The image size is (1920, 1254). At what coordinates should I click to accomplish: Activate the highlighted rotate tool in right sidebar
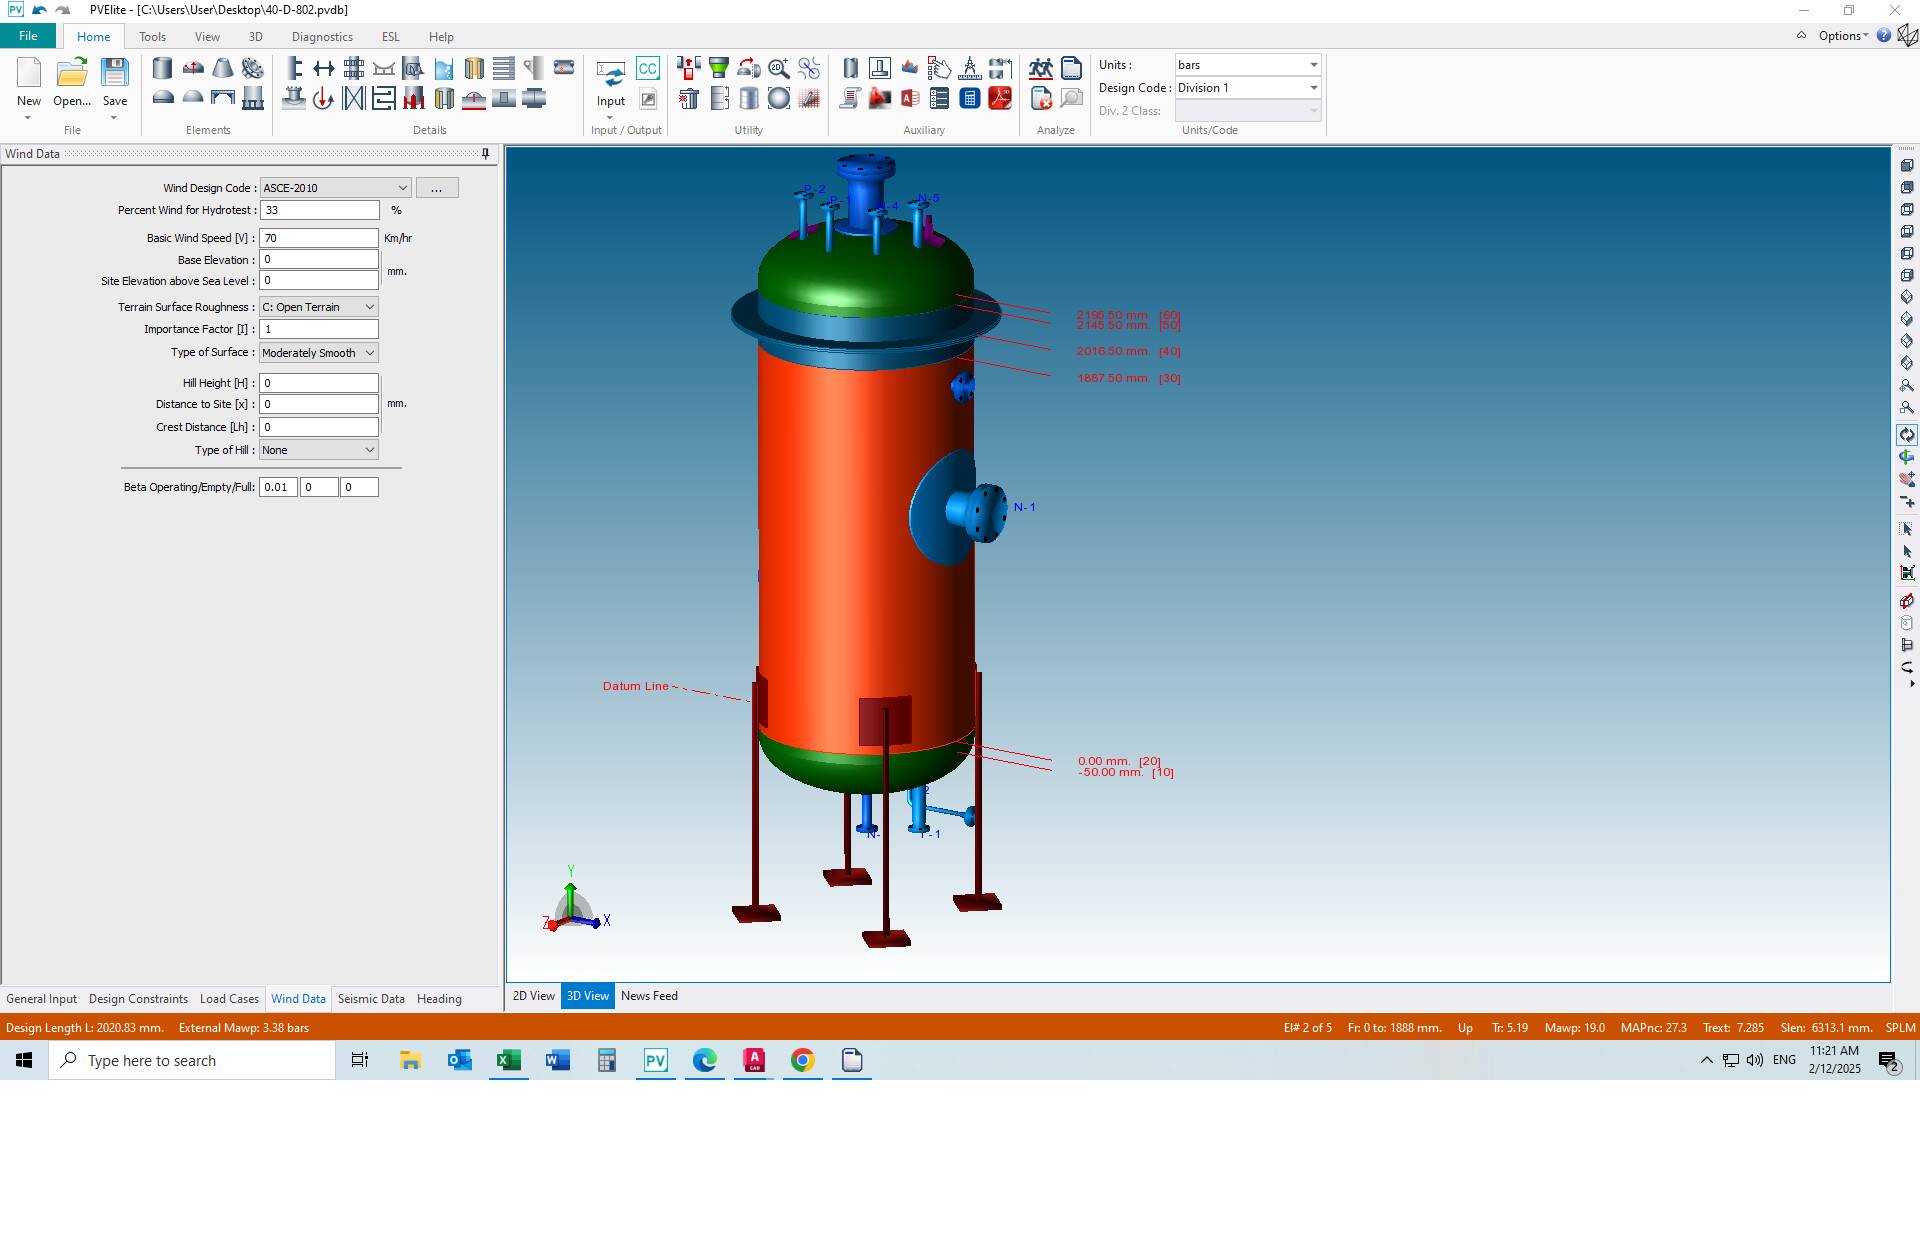(x=1906, y=435)
